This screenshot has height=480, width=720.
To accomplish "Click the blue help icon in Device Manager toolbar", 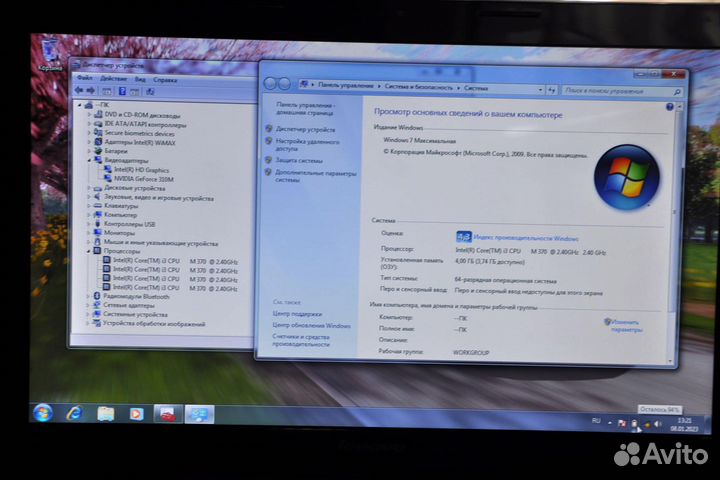I will 122,91.
